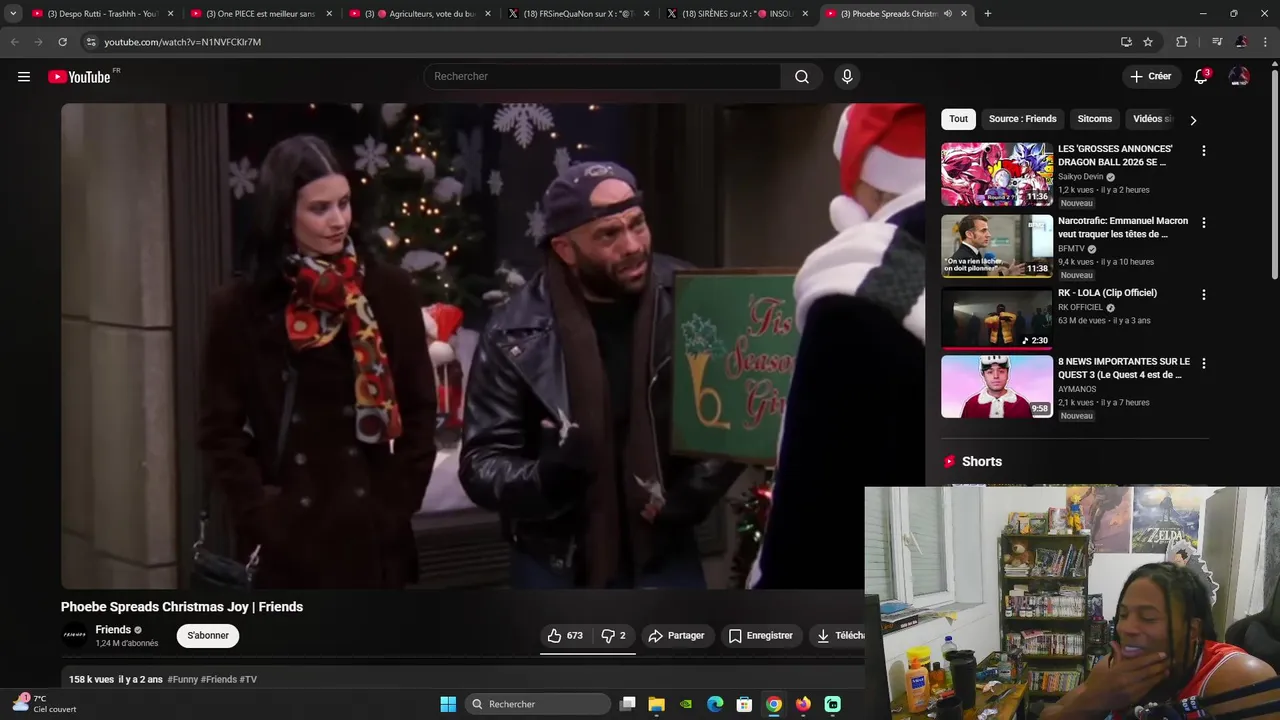View site information icon in address bar
Viewport: 1280px width, 720px height.
pyautogui.click(x=91, y=42)
